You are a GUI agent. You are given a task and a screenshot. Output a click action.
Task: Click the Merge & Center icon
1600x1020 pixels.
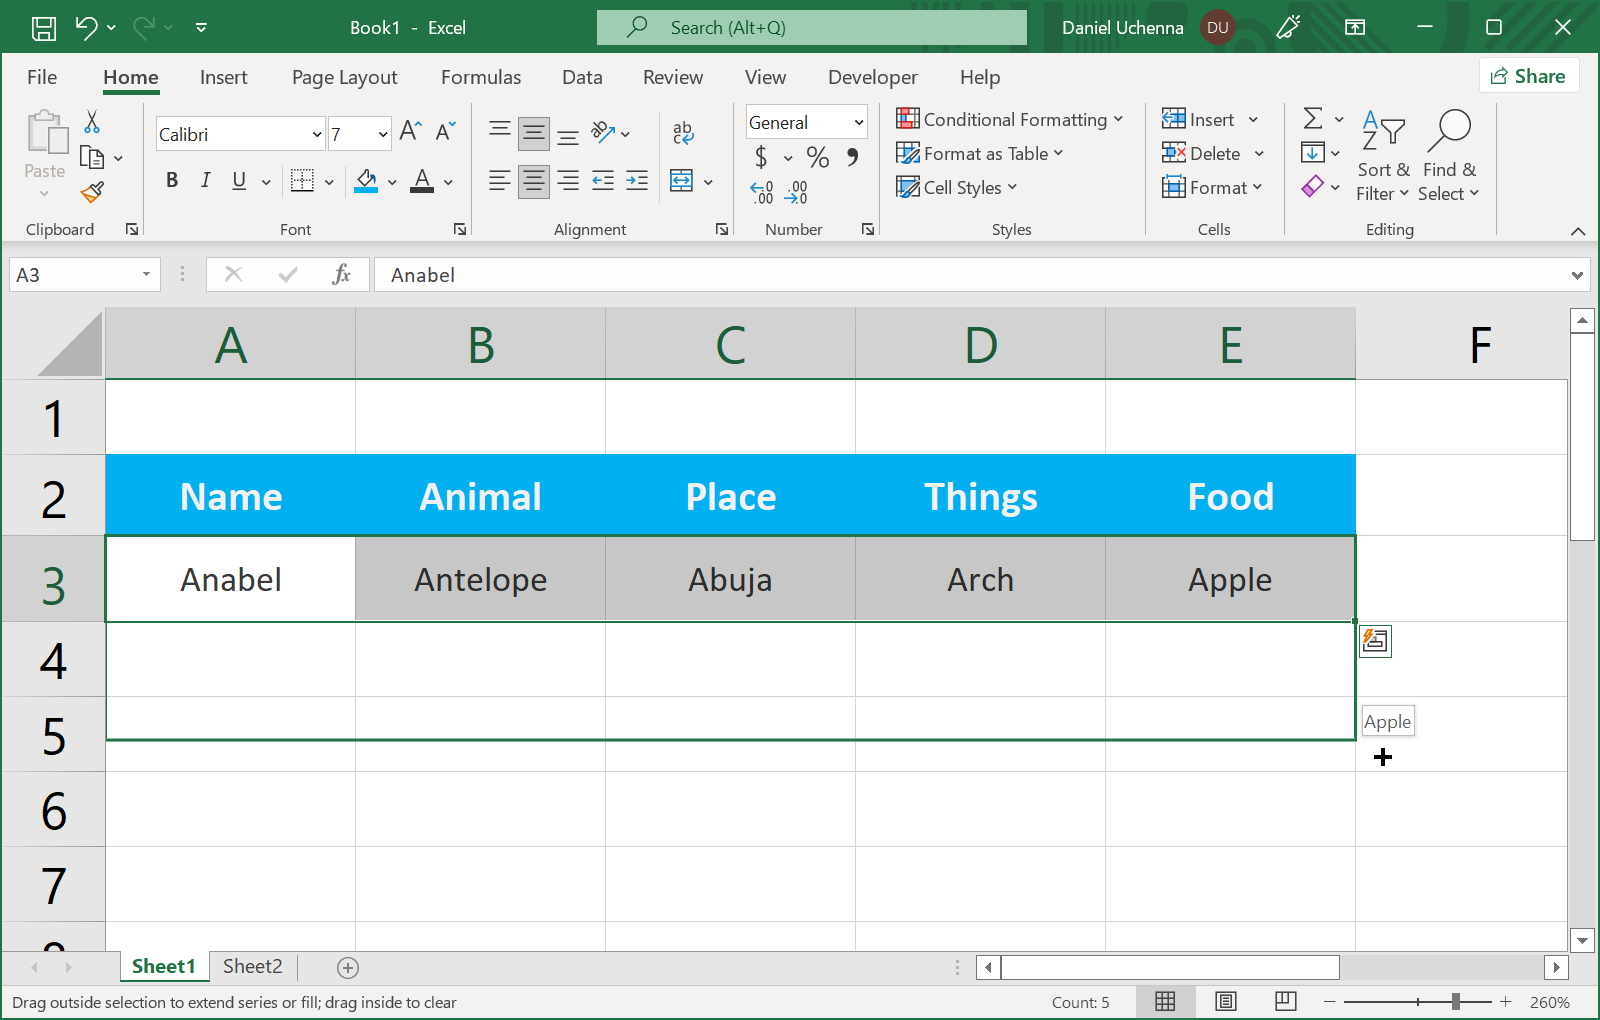(681, 181)
